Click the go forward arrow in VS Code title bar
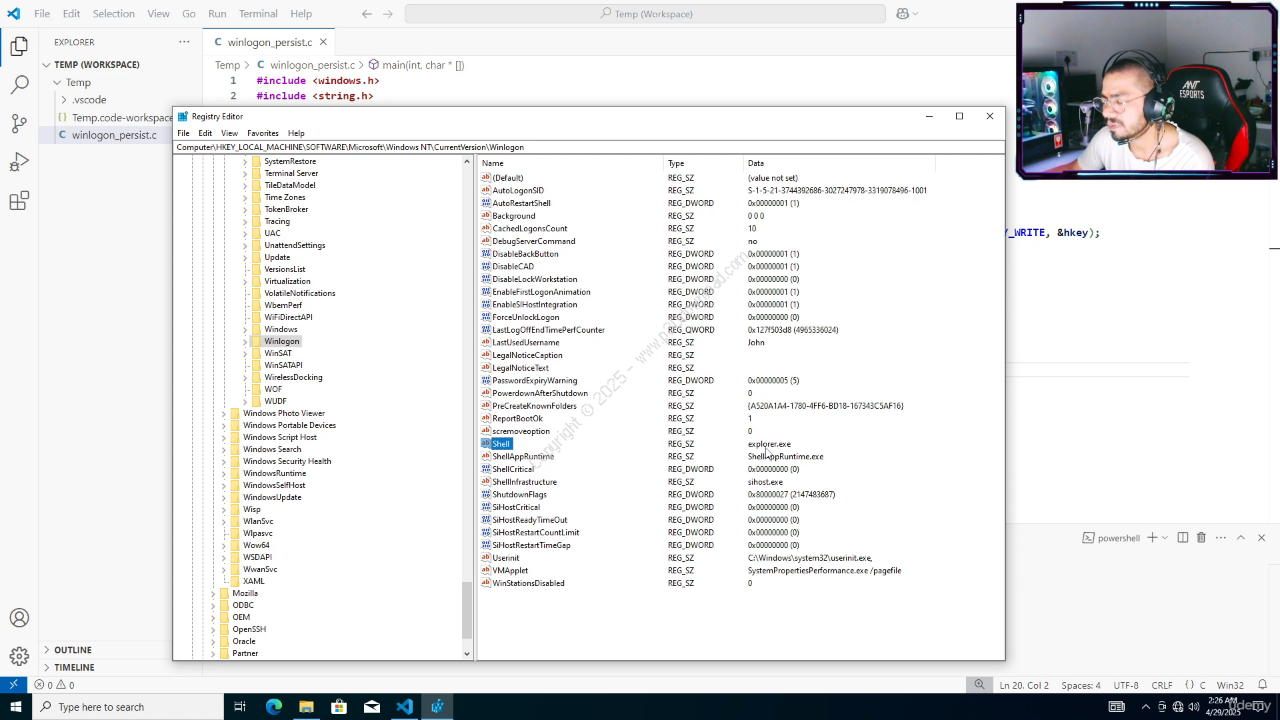 [x=388, y=14]
